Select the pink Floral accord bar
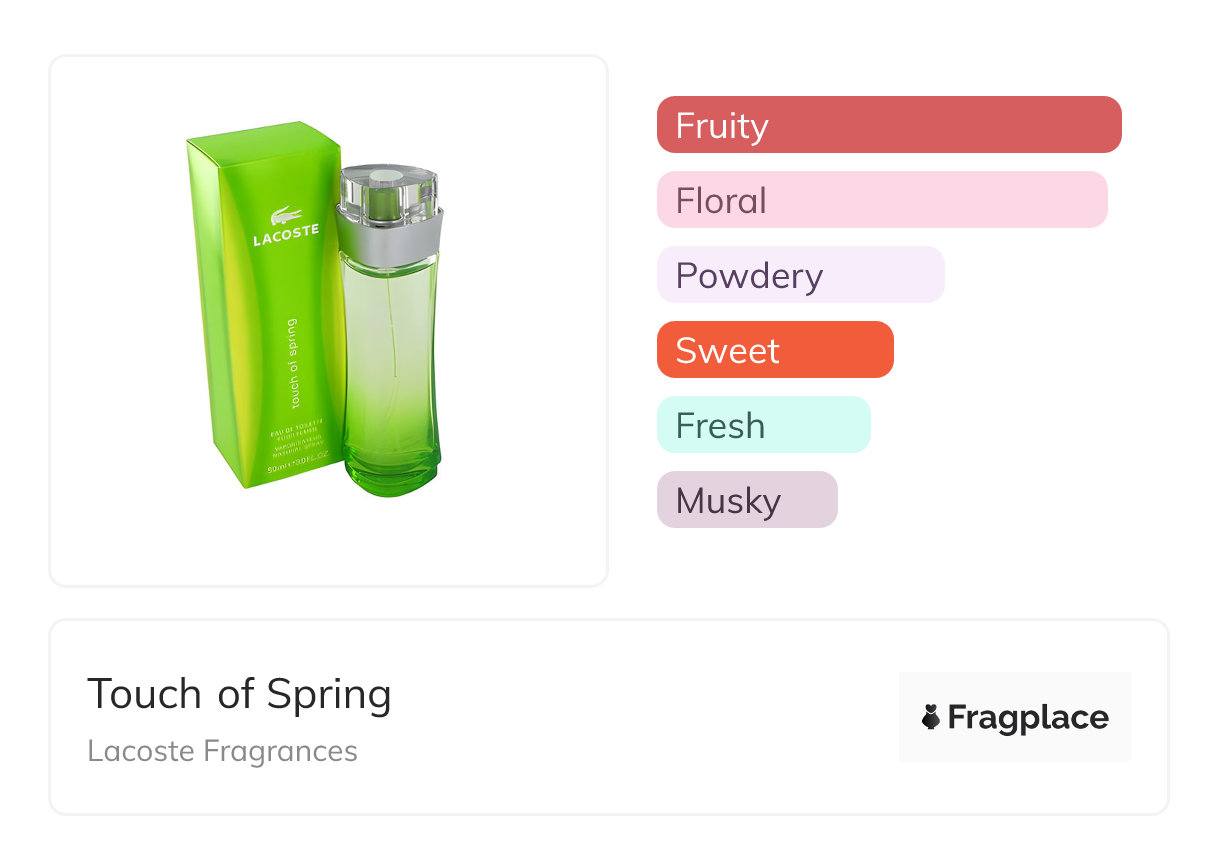 pyautogui.click(x=881, y=200)
